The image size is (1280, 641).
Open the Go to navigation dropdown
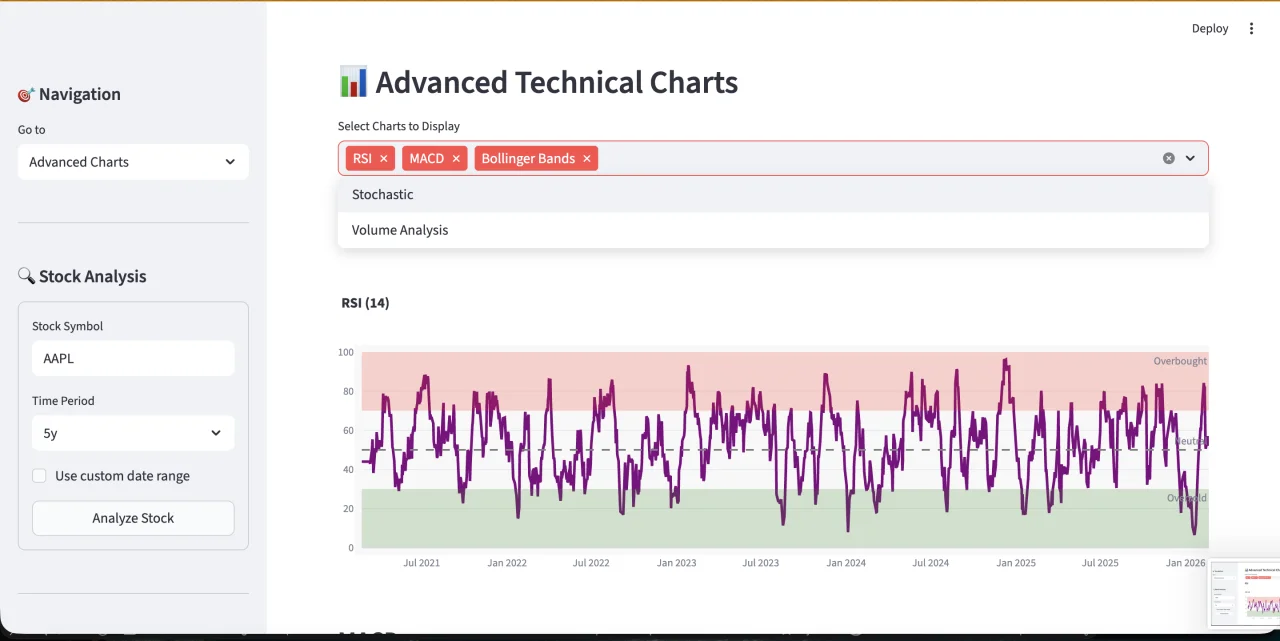pyautogui.click(x=133, y=162)
